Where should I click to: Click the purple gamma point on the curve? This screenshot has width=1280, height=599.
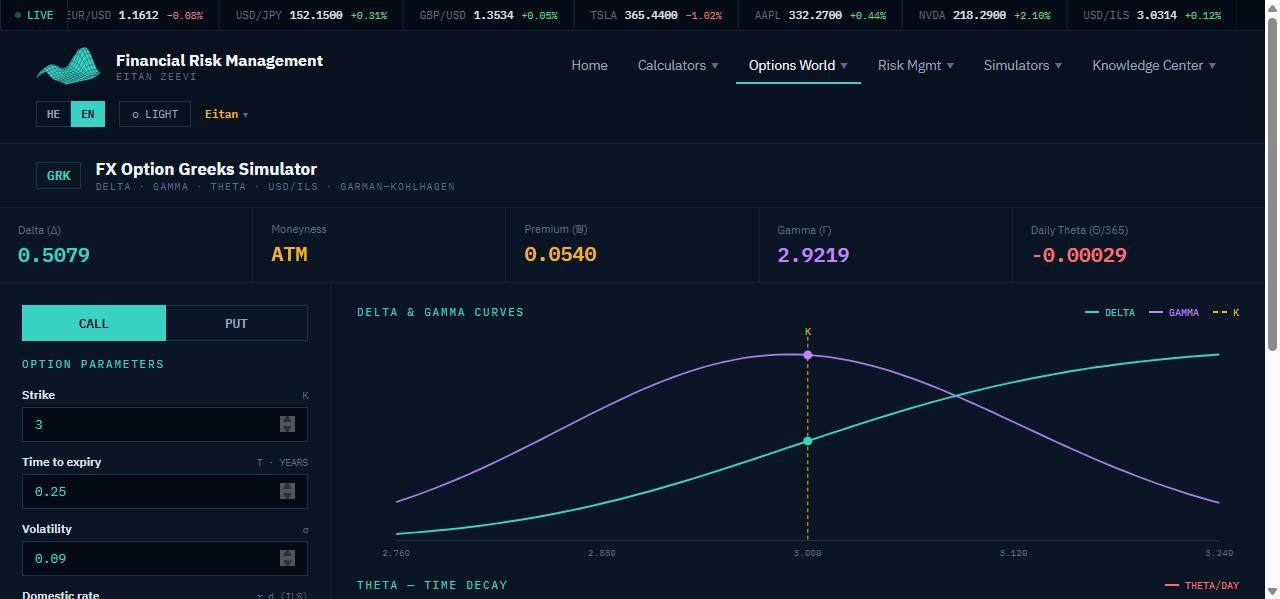pos(807,355)
